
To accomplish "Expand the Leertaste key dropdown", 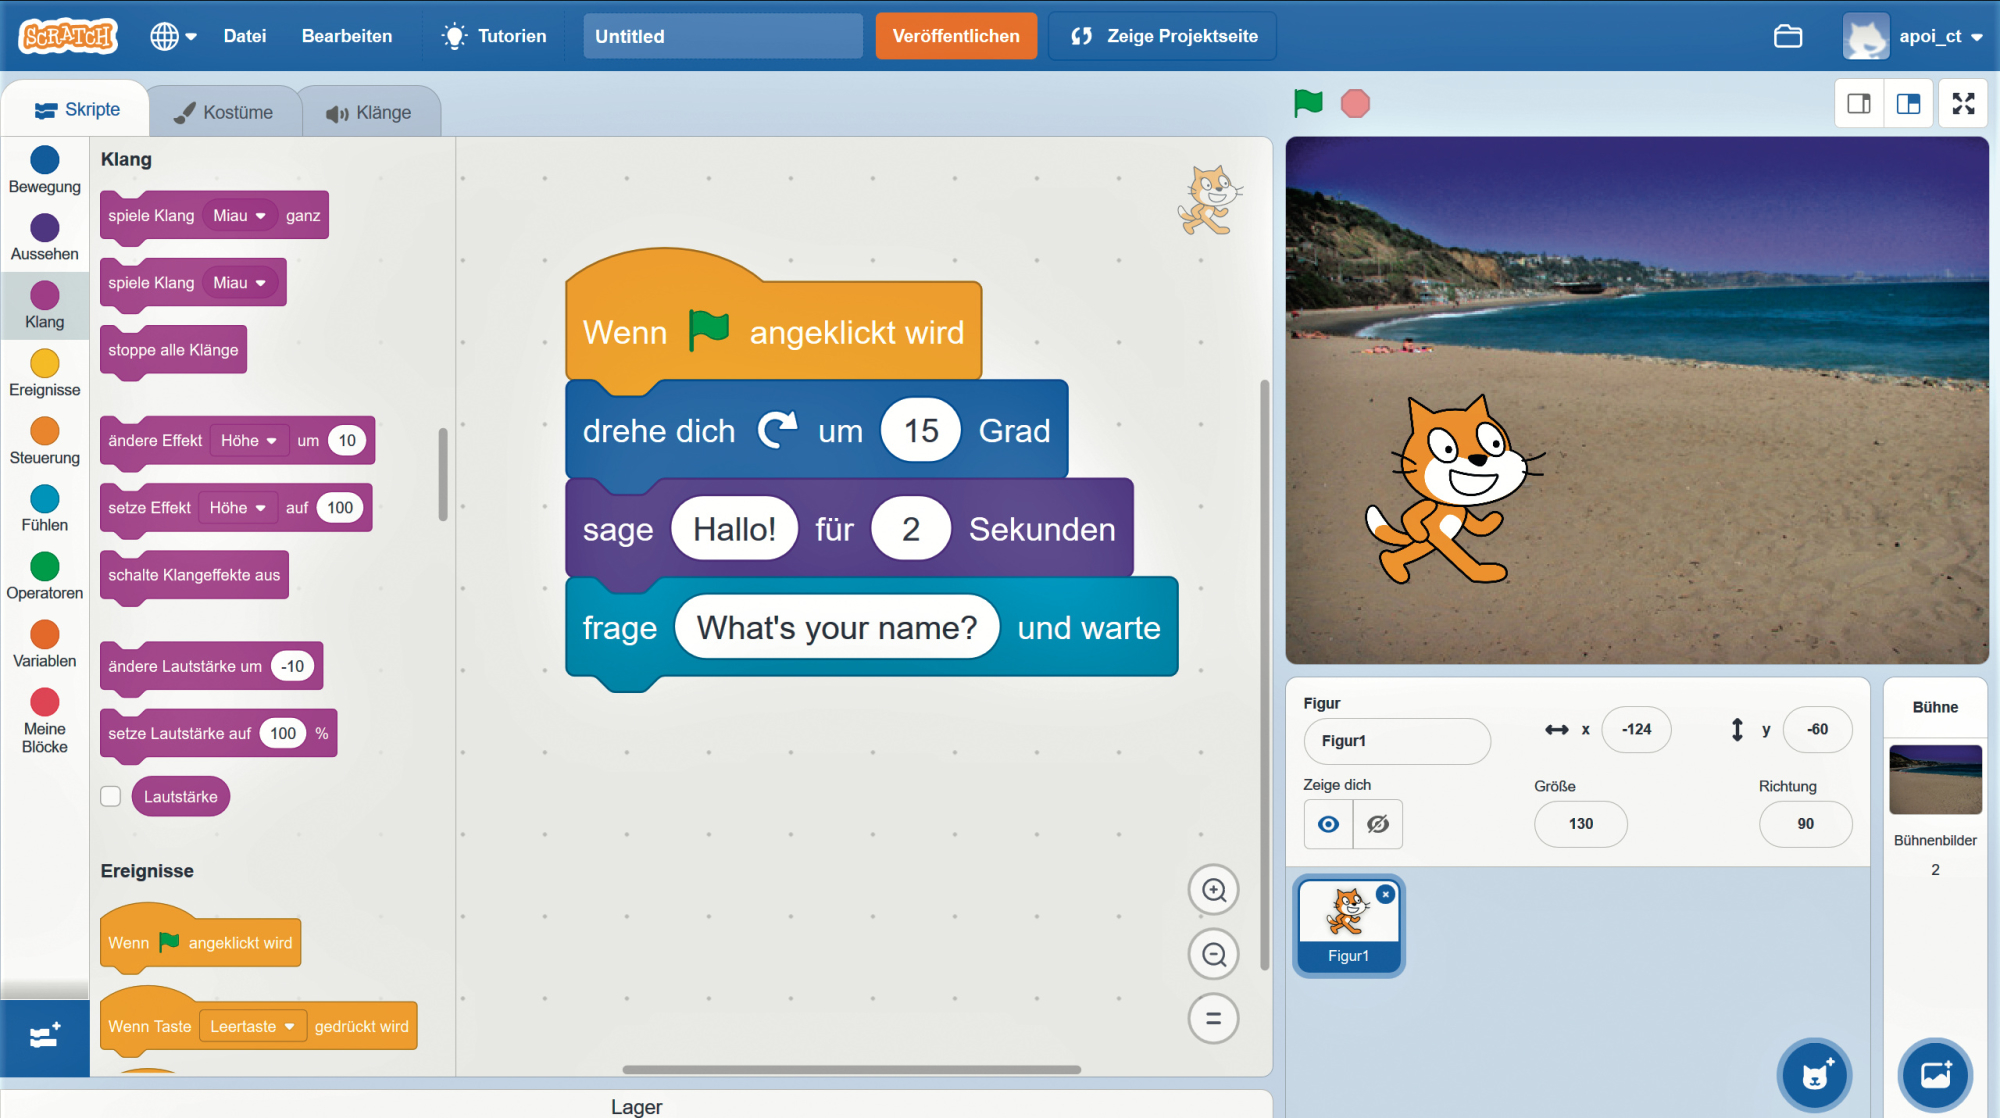I will tap(252, 1027).
